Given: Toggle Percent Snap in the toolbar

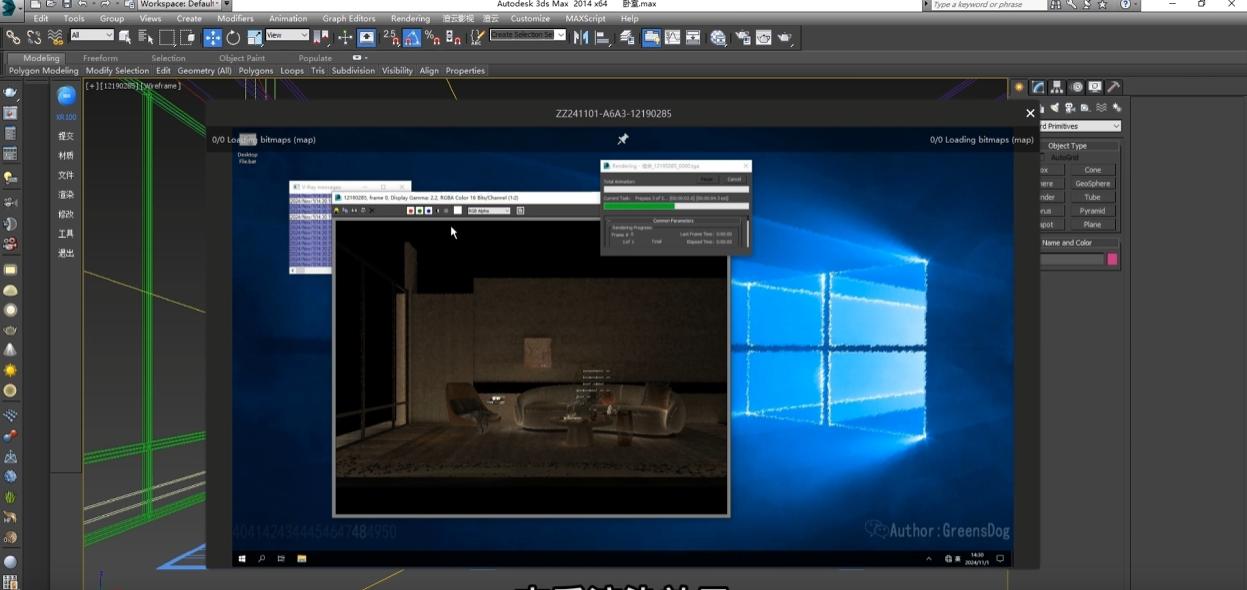Looking at the screenshot, I should click(x=432, y=38).
